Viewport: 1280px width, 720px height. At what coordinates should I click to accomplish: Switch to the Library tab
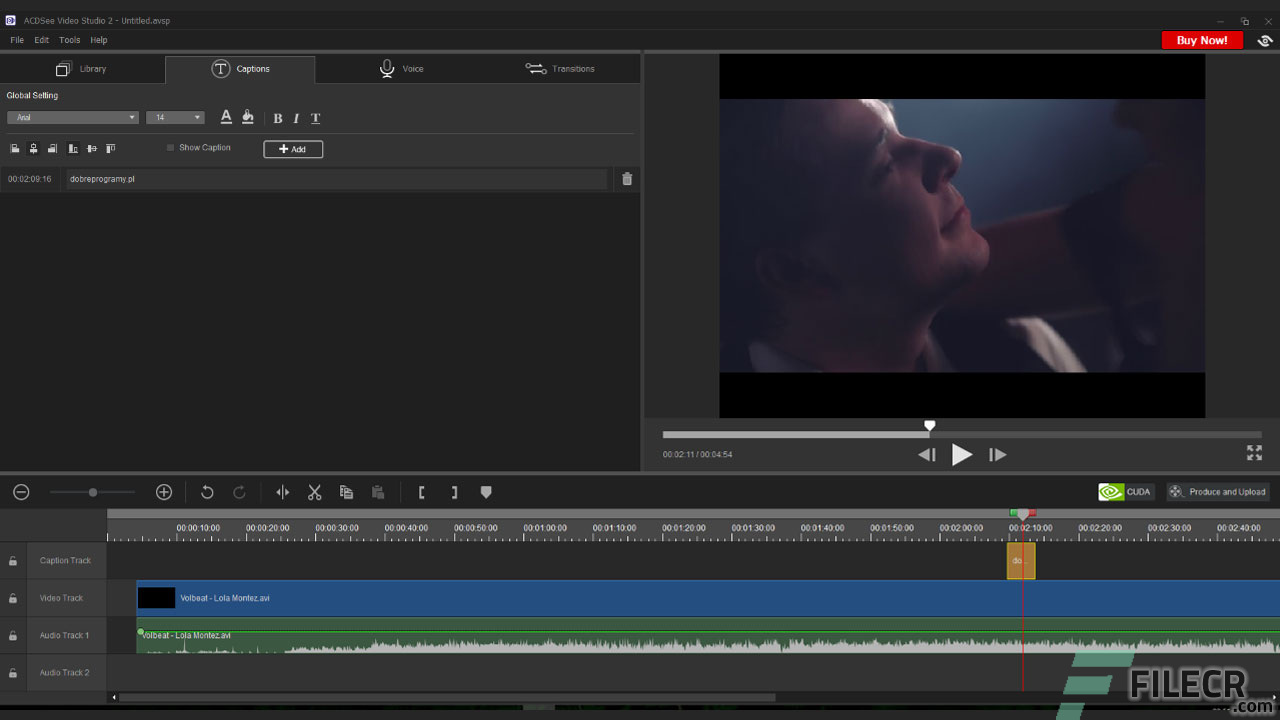pos(81,69)
